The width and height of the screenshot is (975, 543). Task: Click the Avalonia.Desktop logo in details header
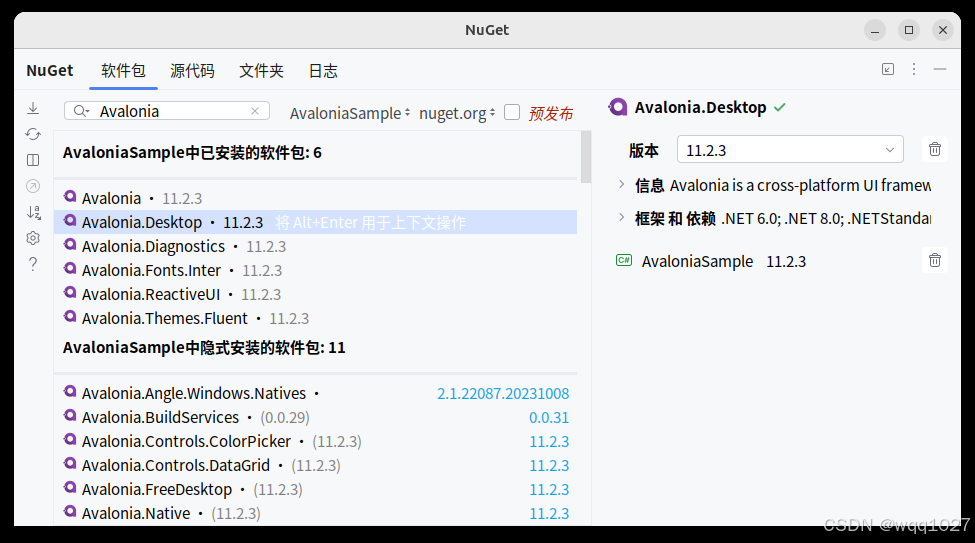(x=618, y=108)
